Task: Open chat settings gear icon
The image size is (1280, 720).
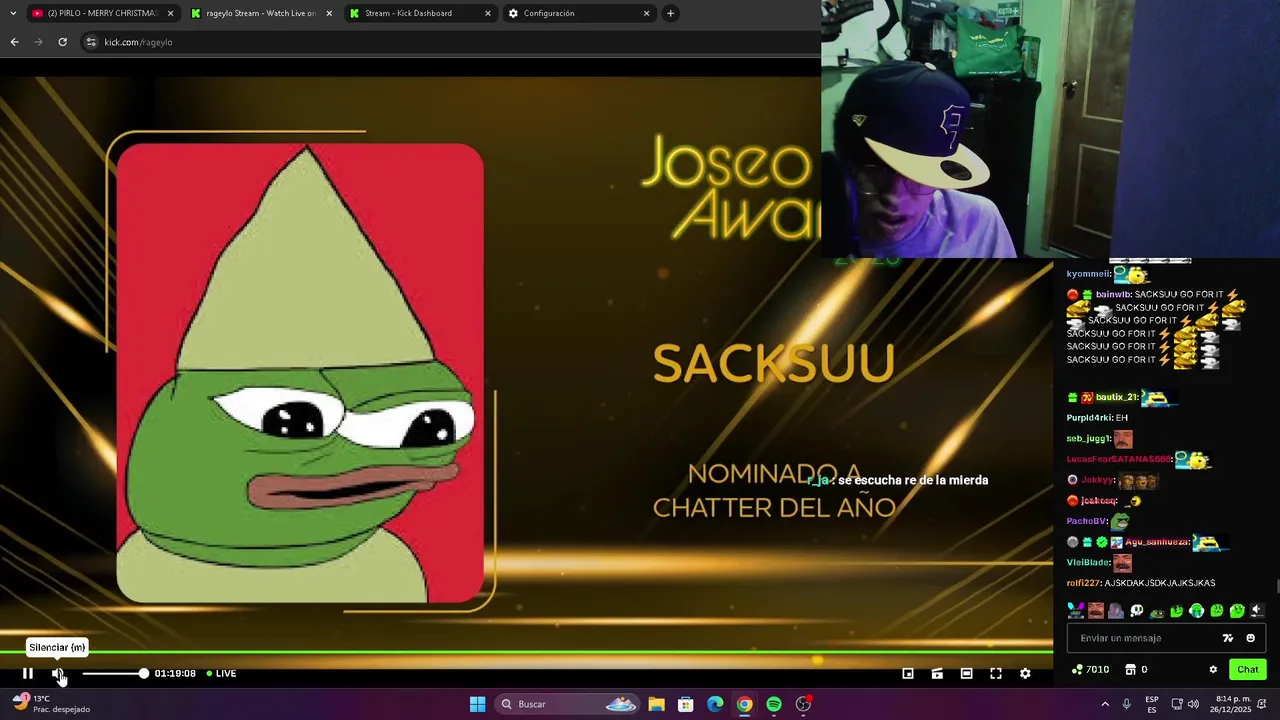Action: 1213,670
